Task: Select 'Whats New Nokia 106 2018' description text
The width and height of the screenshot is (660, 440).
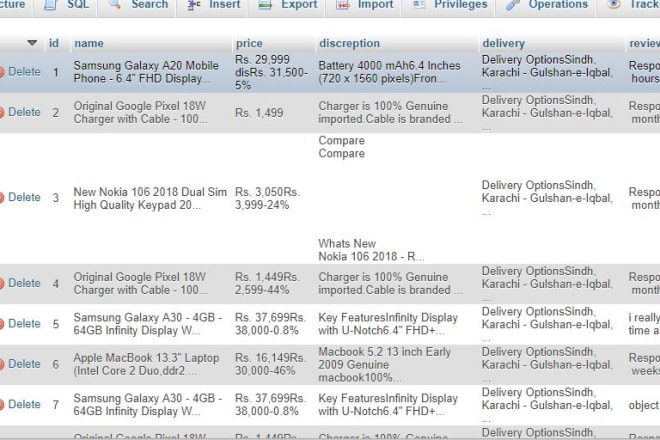Action: click(x=371, y=250)
